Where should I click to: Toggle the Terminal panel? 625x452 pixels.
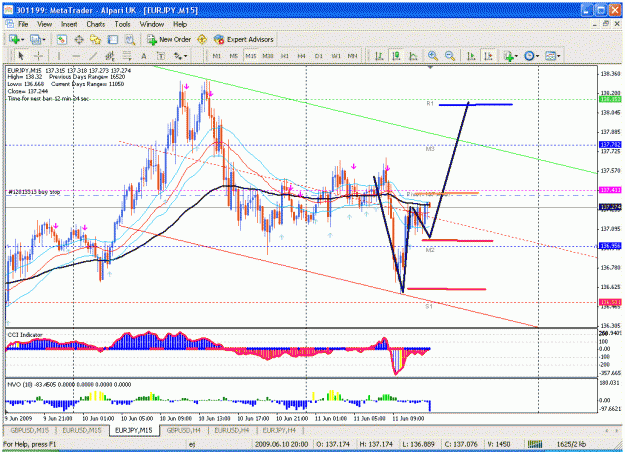(x=113, y=39)
